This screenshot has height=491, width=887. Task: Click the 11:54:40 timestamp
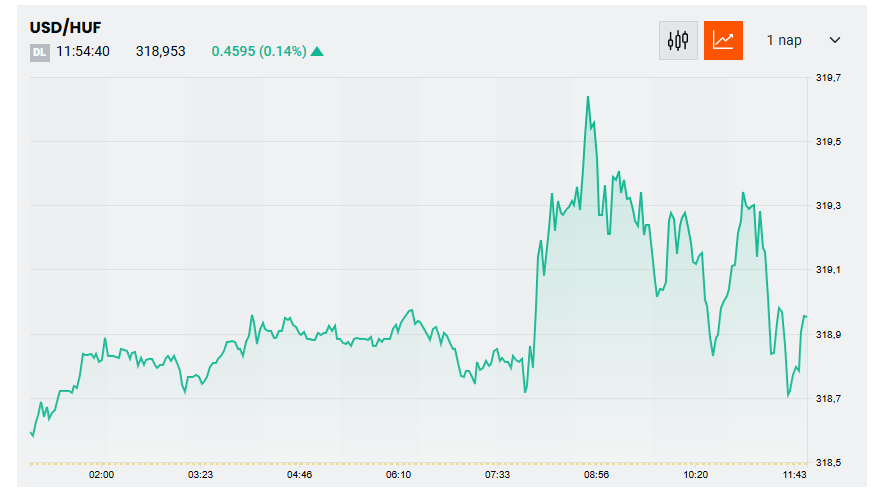(x=83, y=52)
